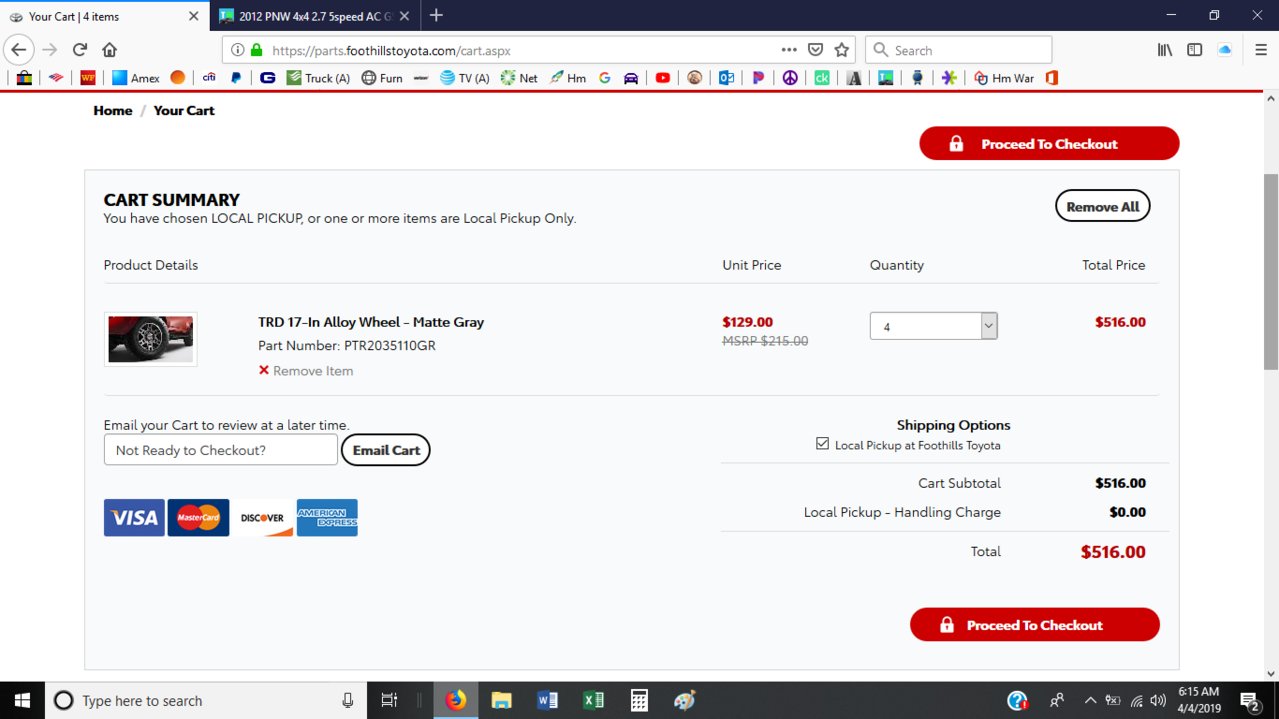Image resolution: width=1279 pixels, height=719 pixels.
Task: Bookmark this page with the star icon
Action: coord(842,50)
